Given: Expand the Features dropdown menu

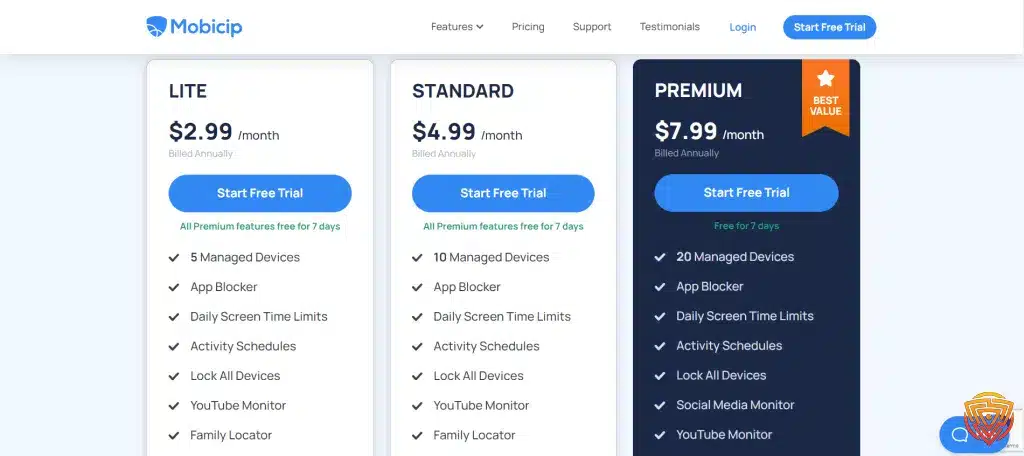Looking at the screenshot, I should [457, 27].
